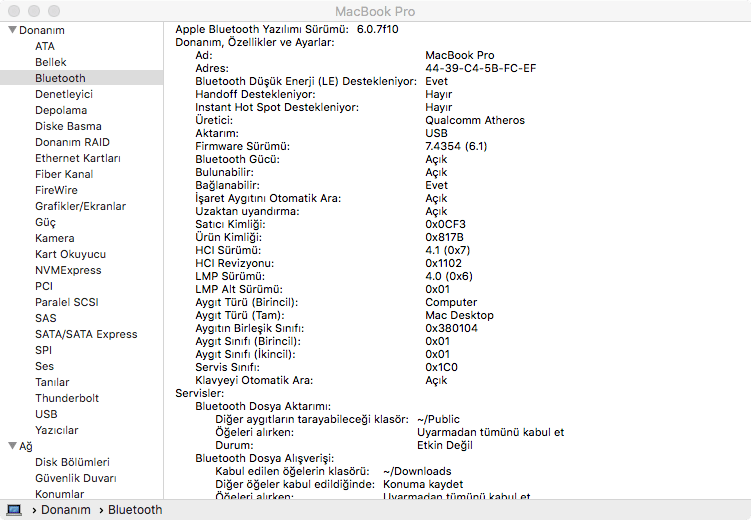This screenshot has height=520, width=751.
Task: Select Fiber Kanal in the sidebar
Action: (x=64, y=174)
